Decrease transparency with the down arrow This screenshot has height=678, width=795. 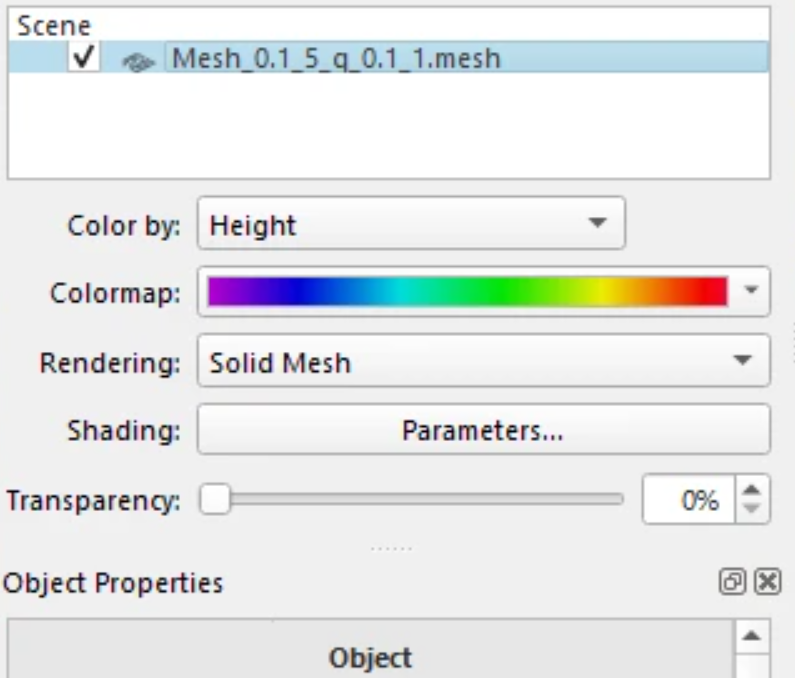tap(753, 509)
